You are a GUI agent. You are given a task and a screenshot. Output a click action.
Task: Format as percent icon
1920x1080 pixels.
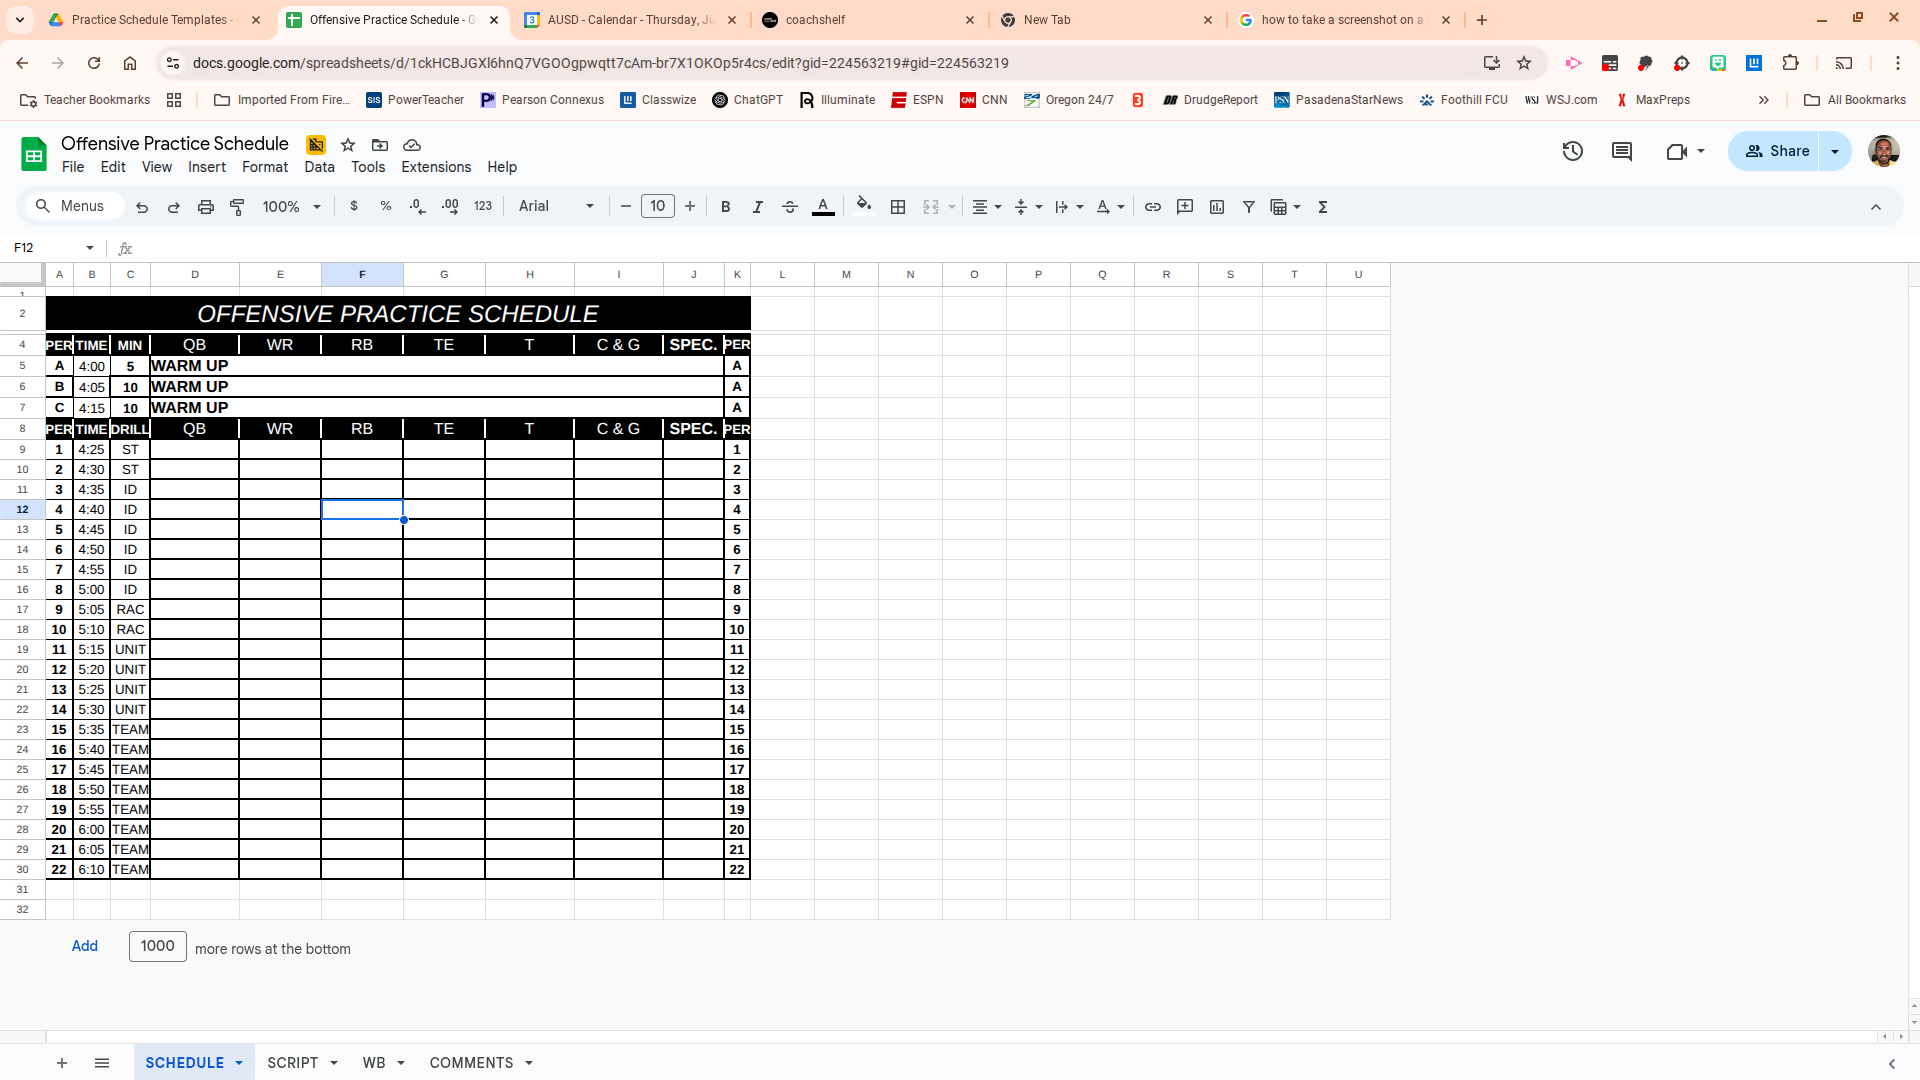386,206
